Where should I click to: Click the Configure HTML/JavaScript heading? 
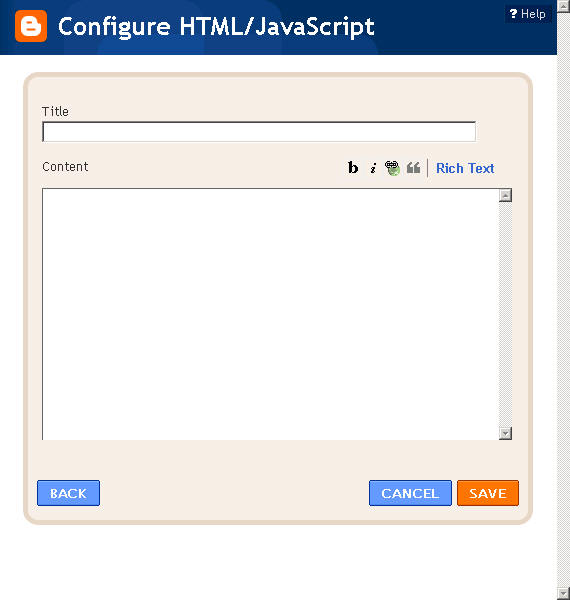click(x=216, y=27)
